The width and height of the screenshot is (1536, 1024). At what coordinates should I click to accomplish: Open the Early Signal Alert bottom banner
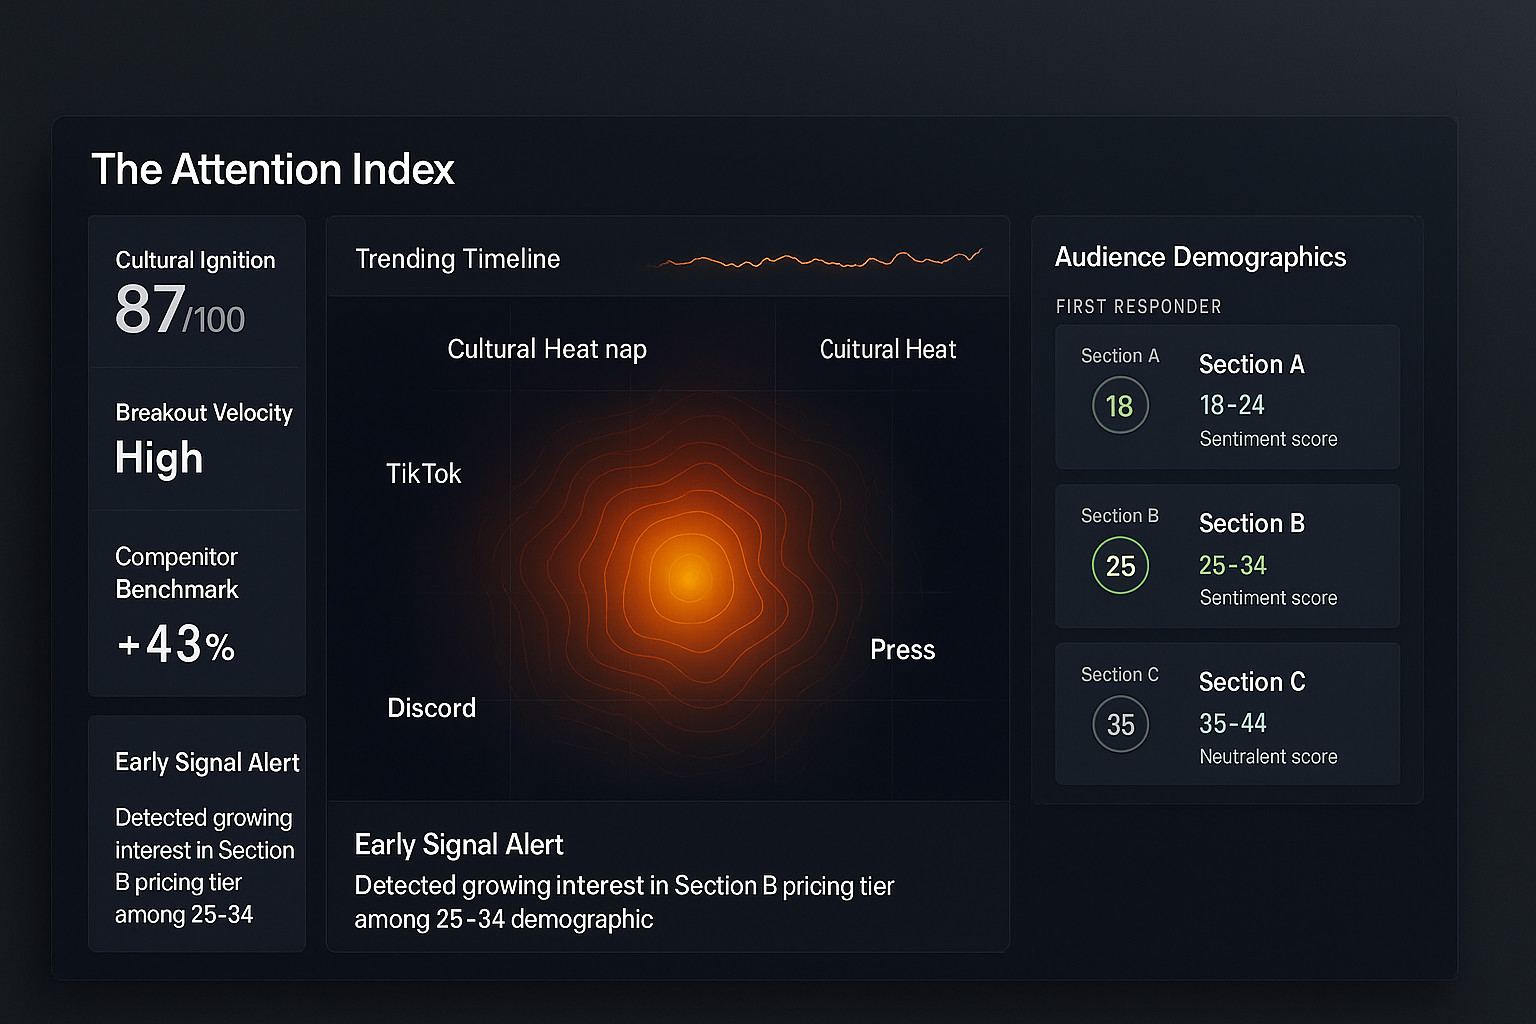pos(667,877)
